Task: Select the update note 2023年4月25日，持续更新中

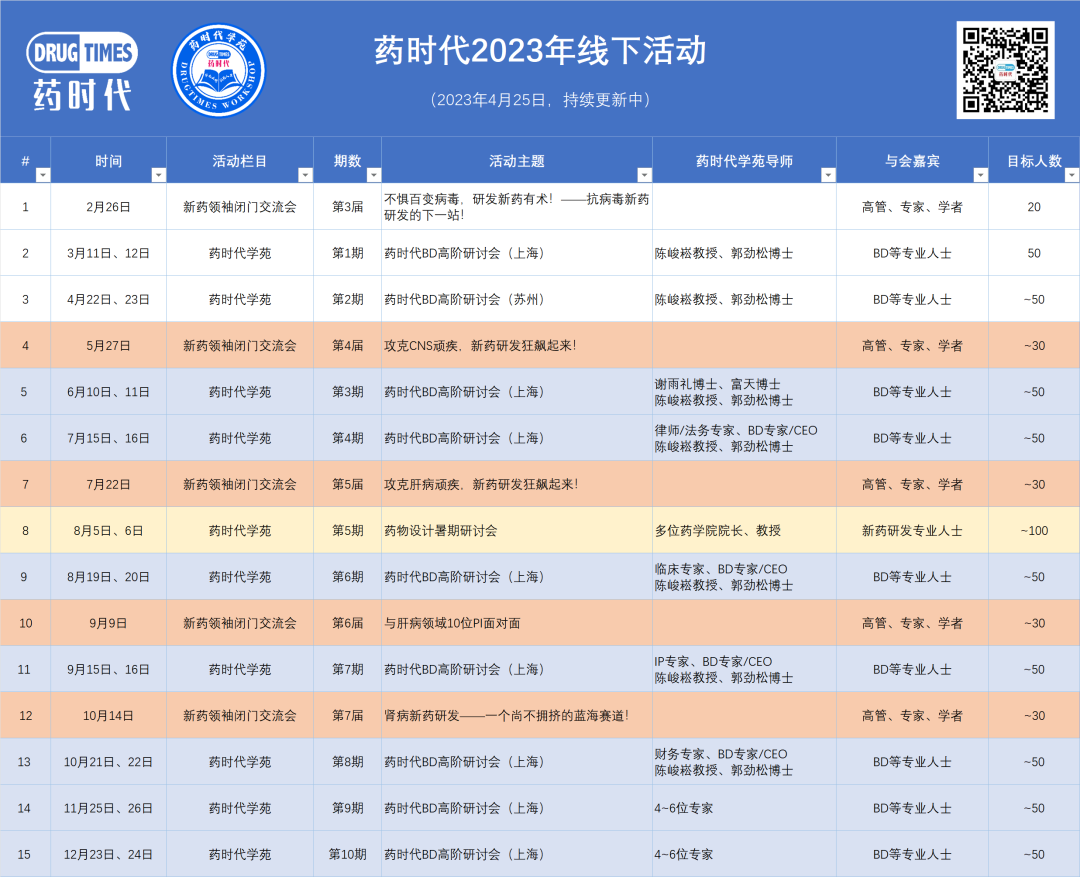Action: (540, 100)
